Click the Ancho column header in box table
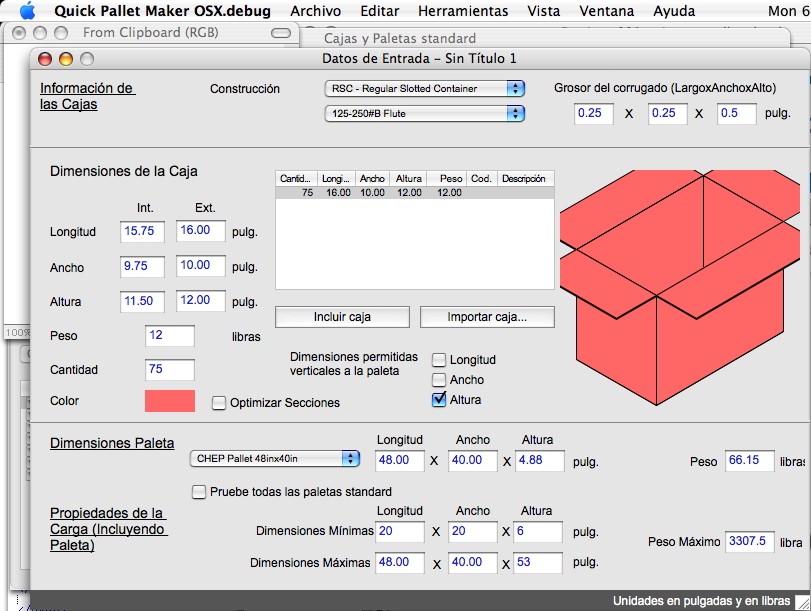811x611 pixels. [371, 178]
